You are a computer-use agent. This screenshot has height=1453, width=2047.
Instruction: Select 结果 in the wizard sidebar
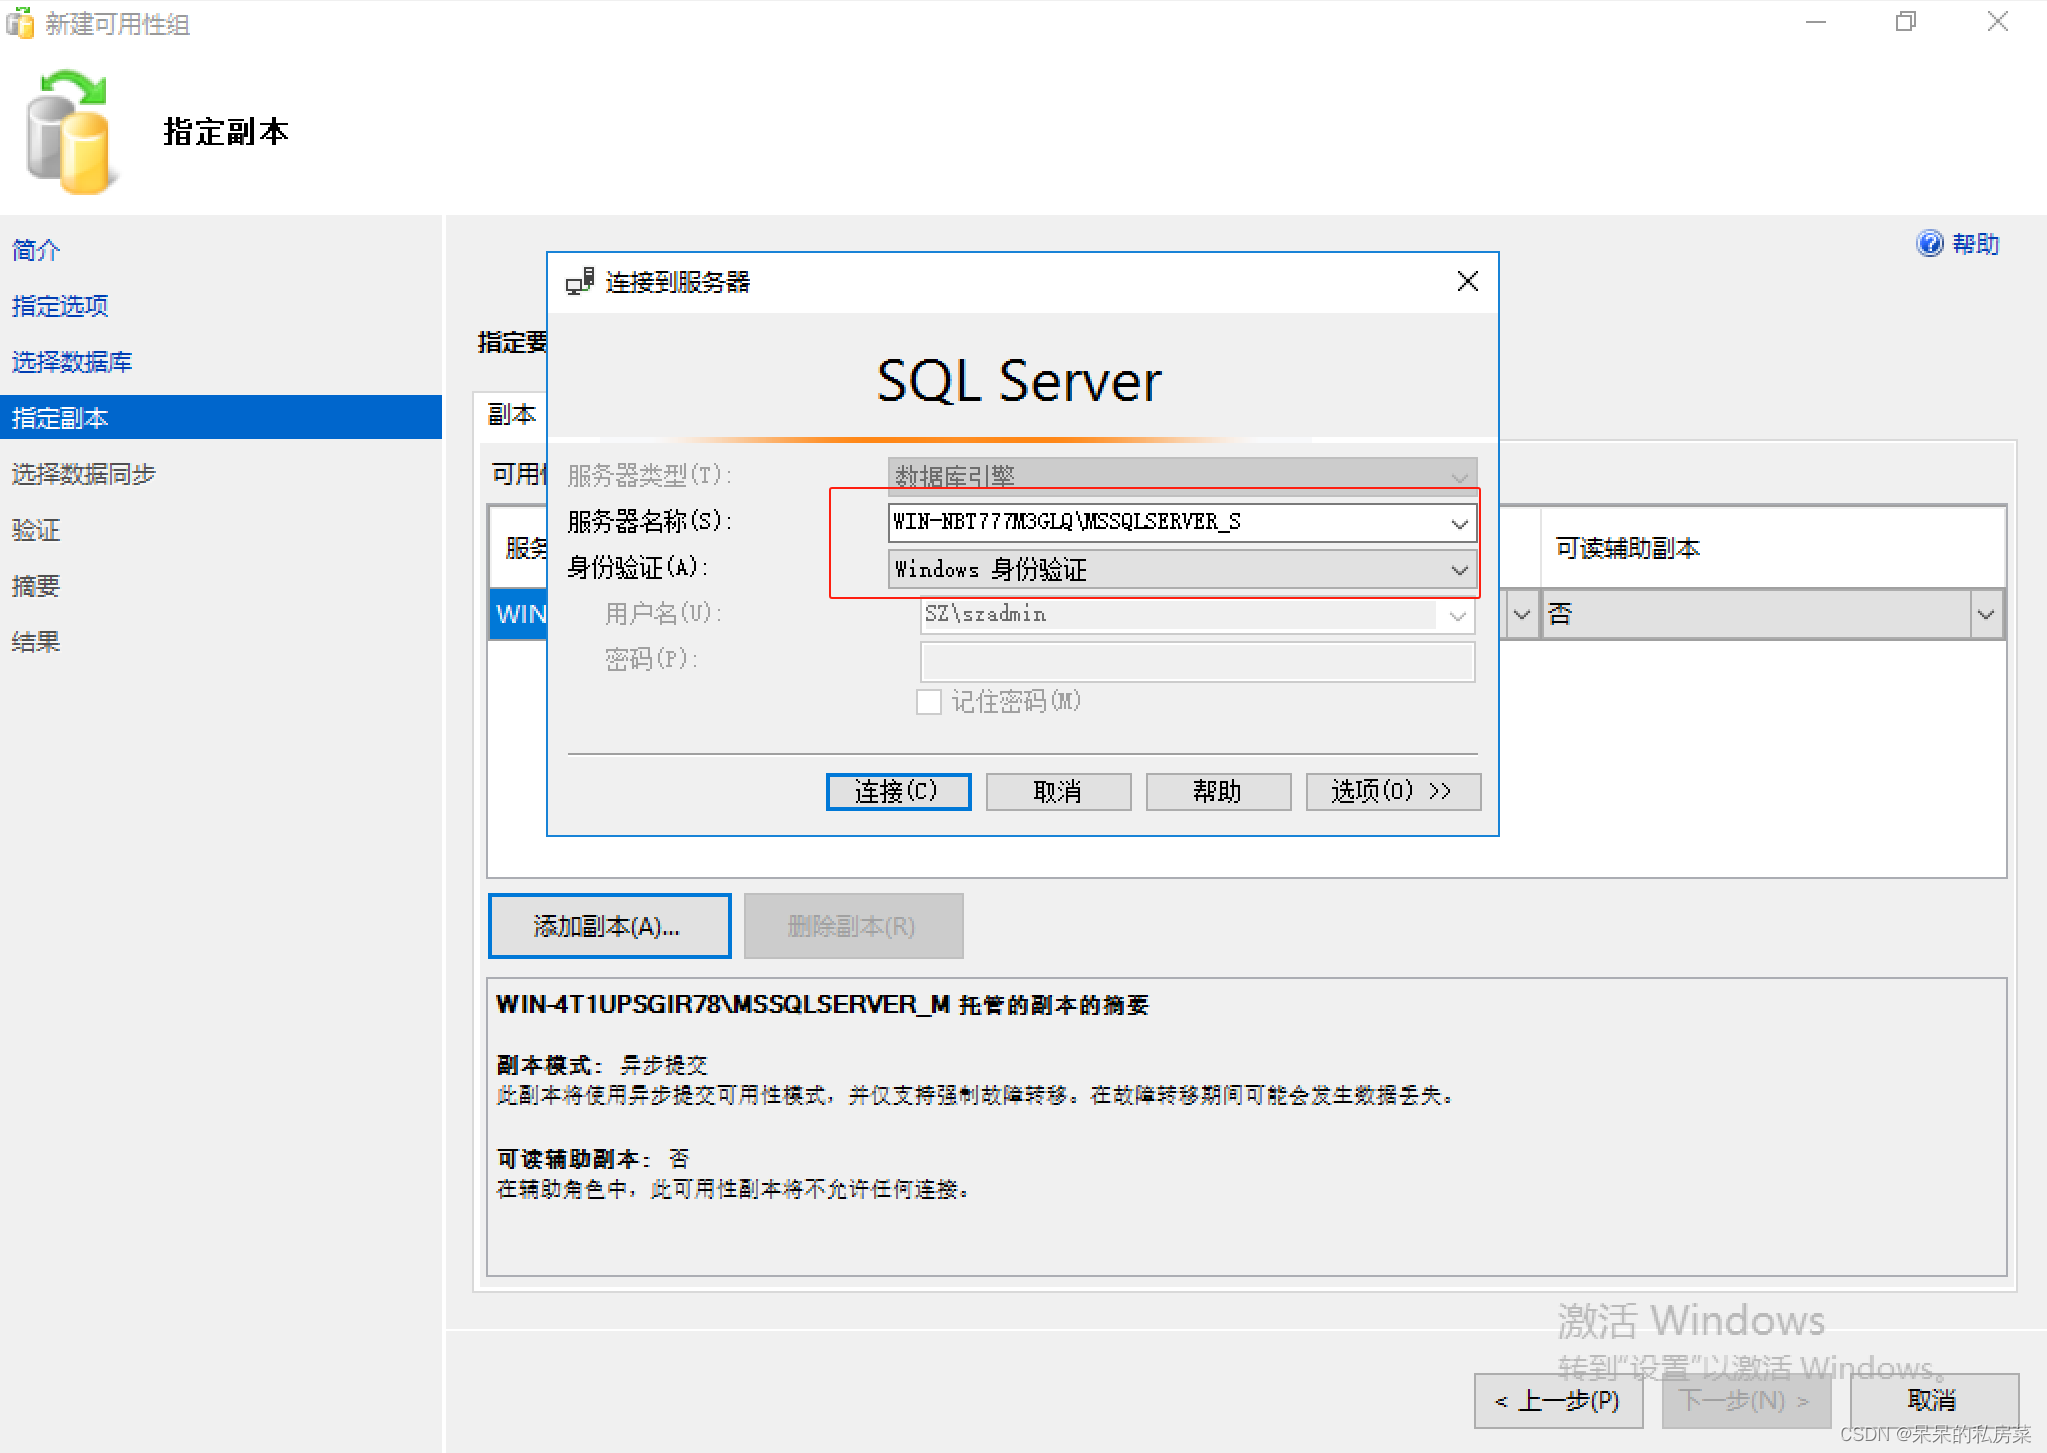pyautogui.click(x=36, y=642)
